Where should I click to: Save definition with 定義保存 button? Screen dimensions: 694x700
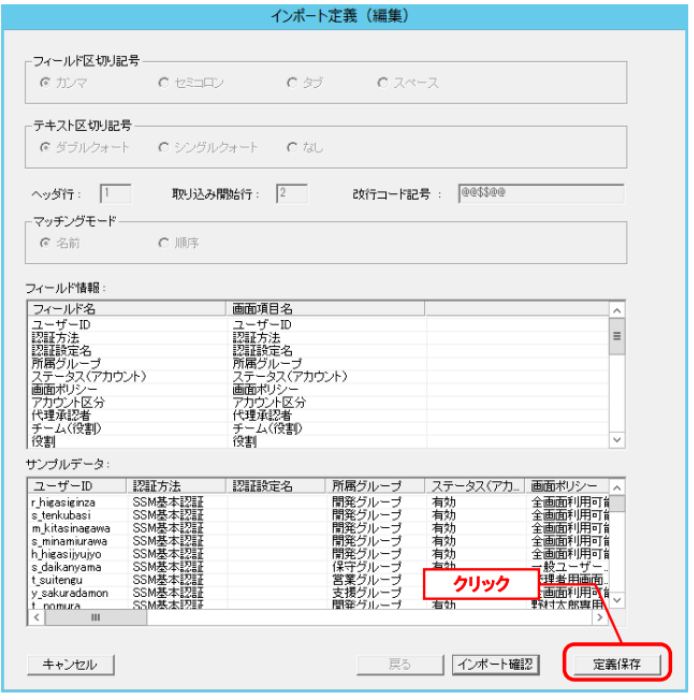pyautogui.click(x=617, y=665)
